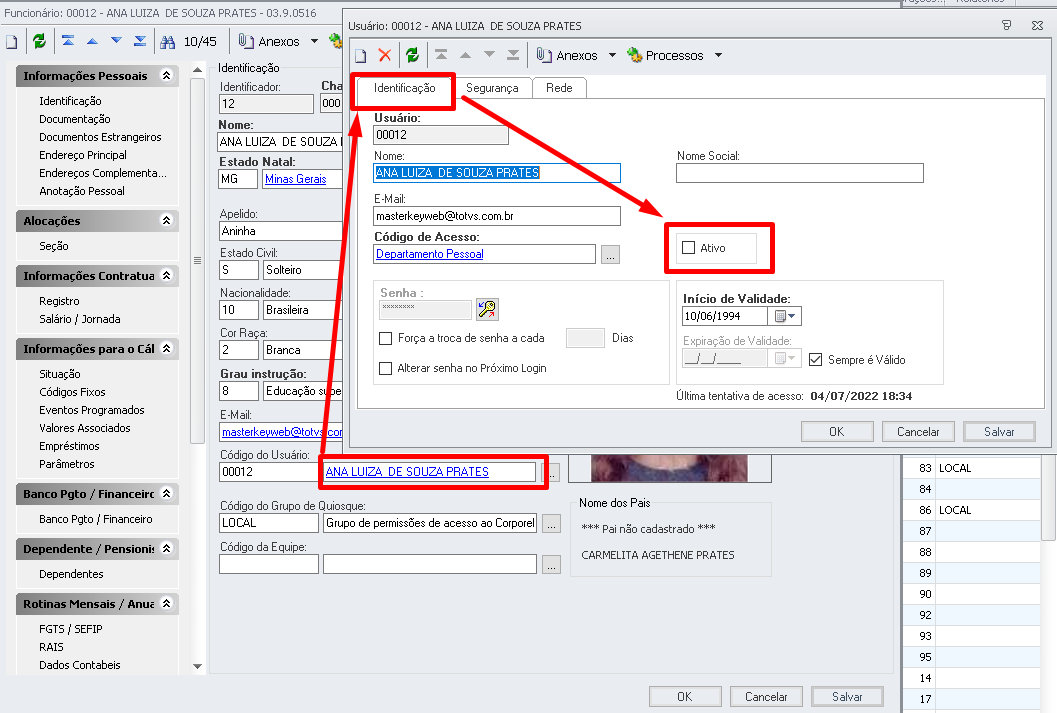
Task: Open ANA LUIZA DE SOUZA PRATES user link
Action: 407,472
